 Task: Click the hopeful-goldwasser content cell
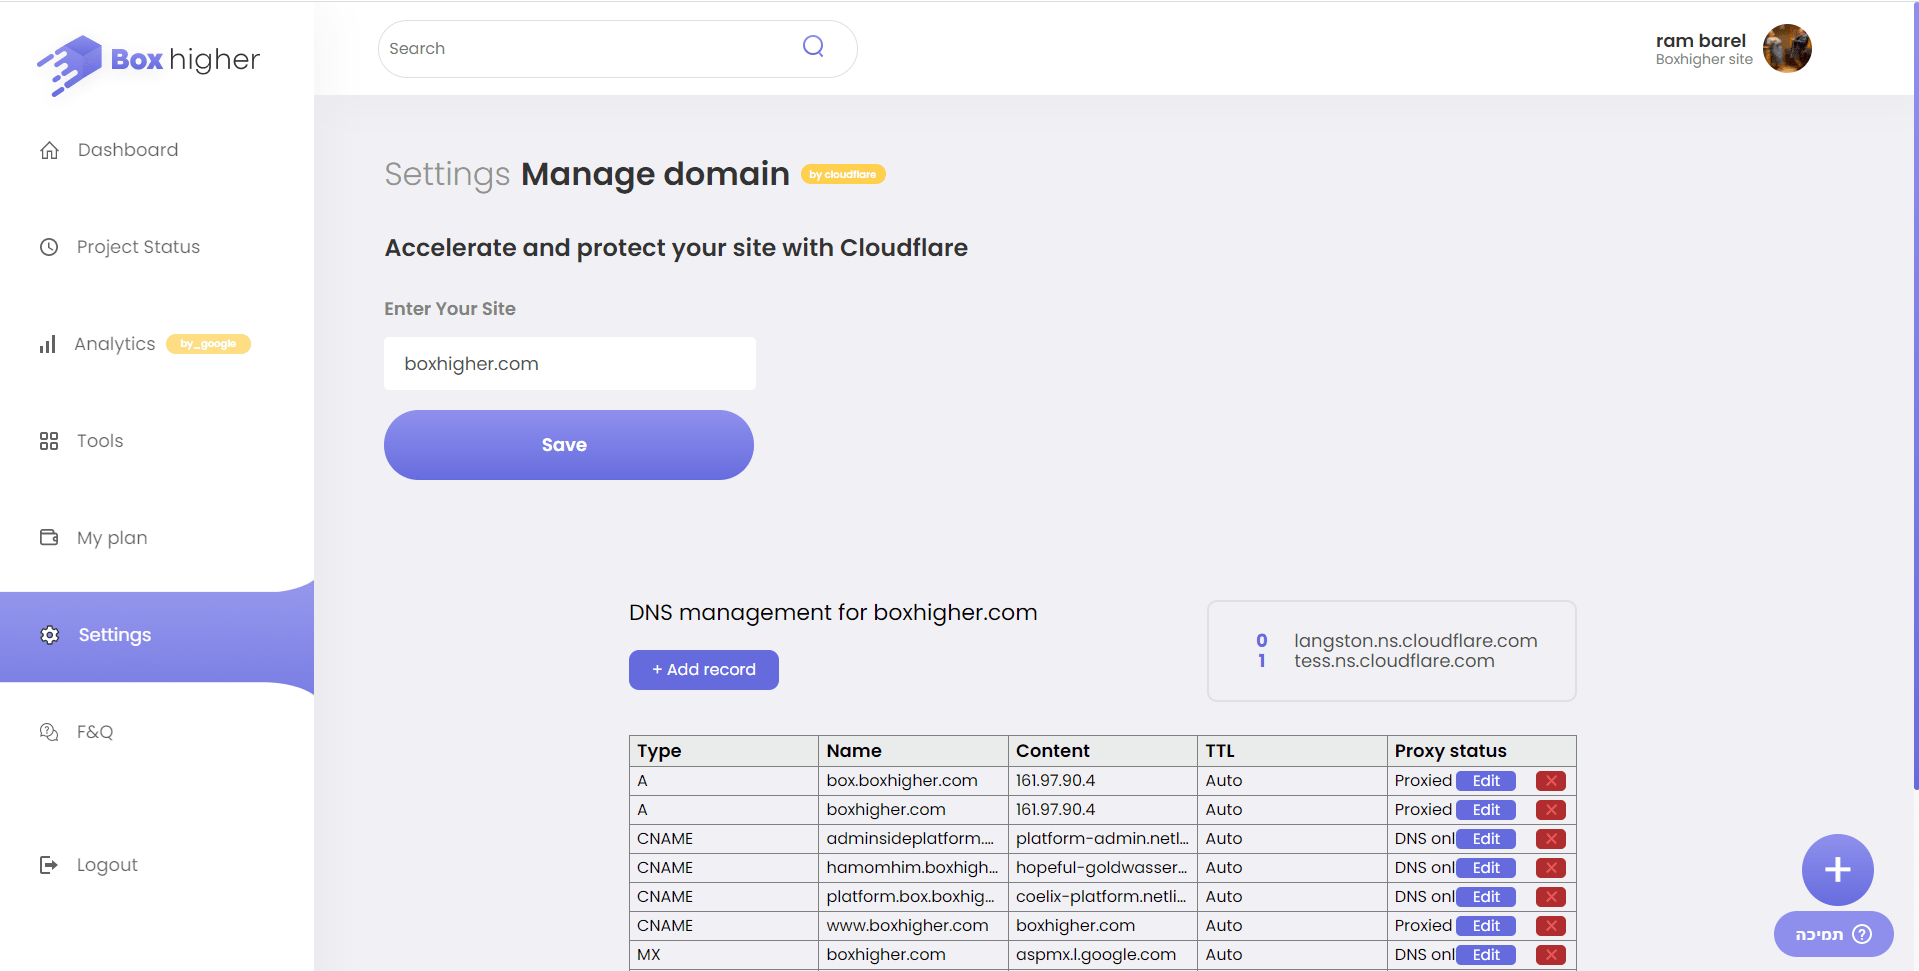[x=1103, y=868]
